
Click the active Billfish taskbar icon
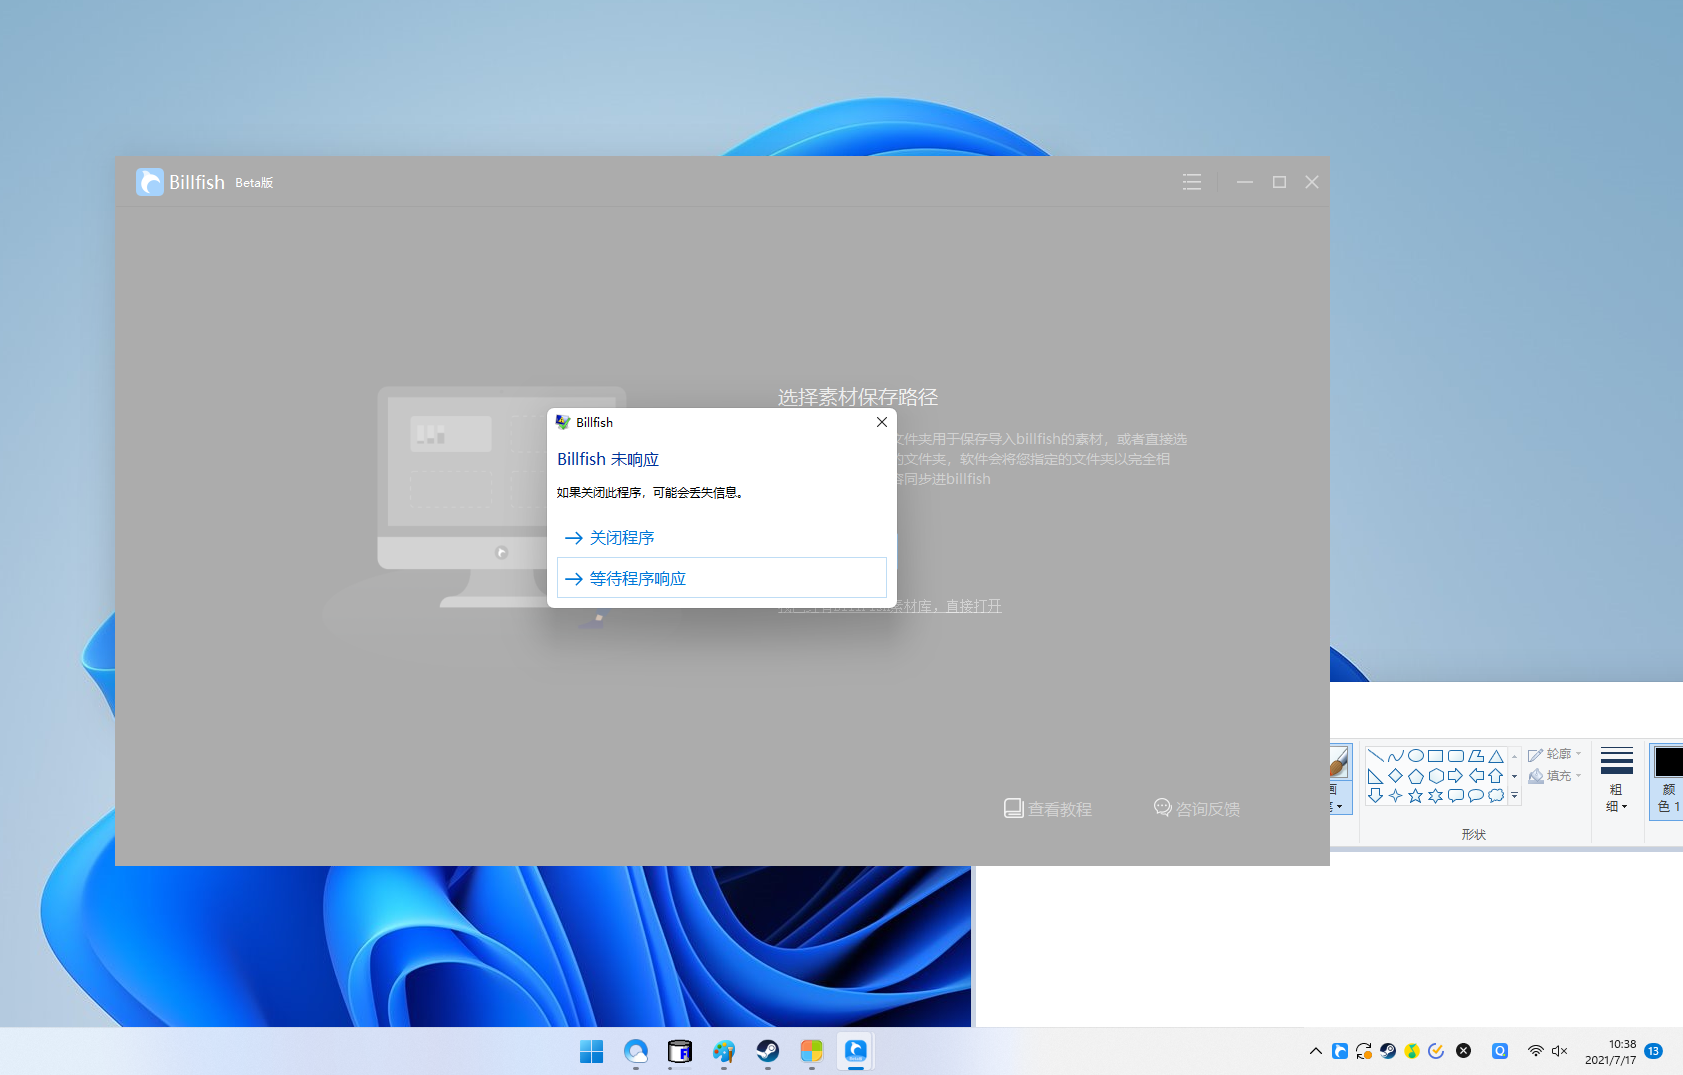856,1051
